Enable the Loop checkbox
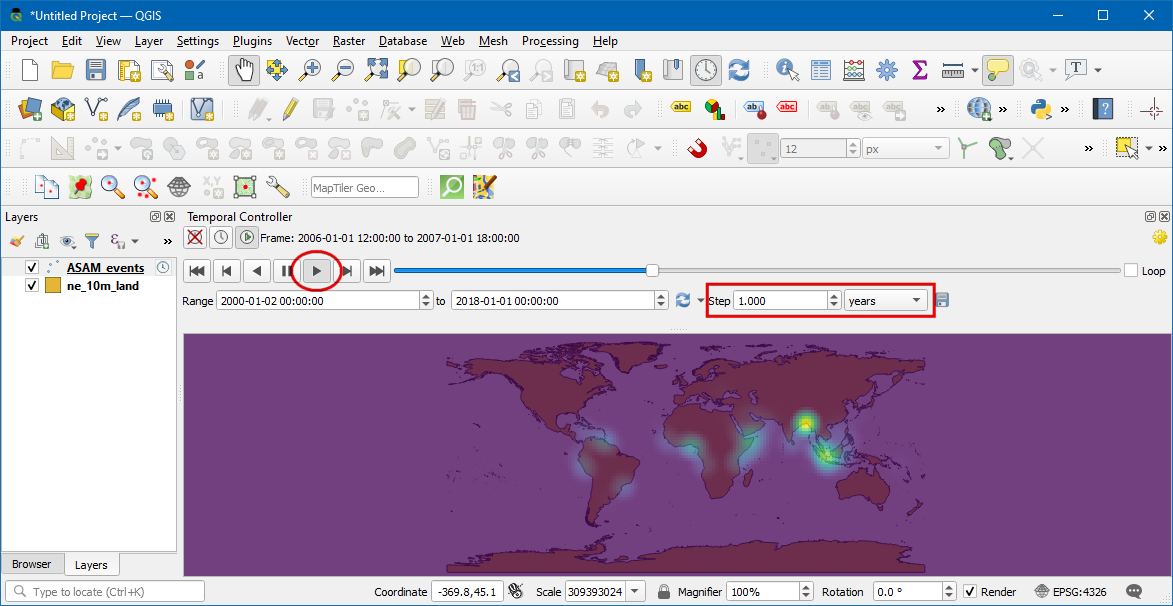1173x606 pixels. [1131, 271]
